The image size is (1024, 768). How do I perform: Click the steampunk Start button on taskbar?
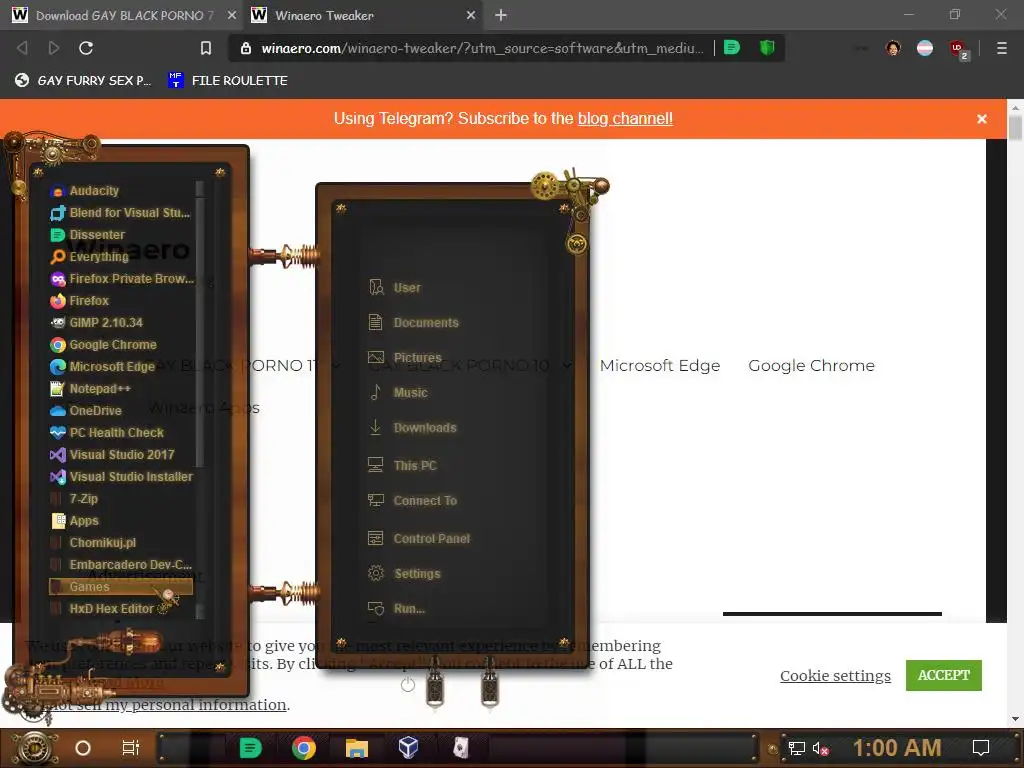pos(34,748)
